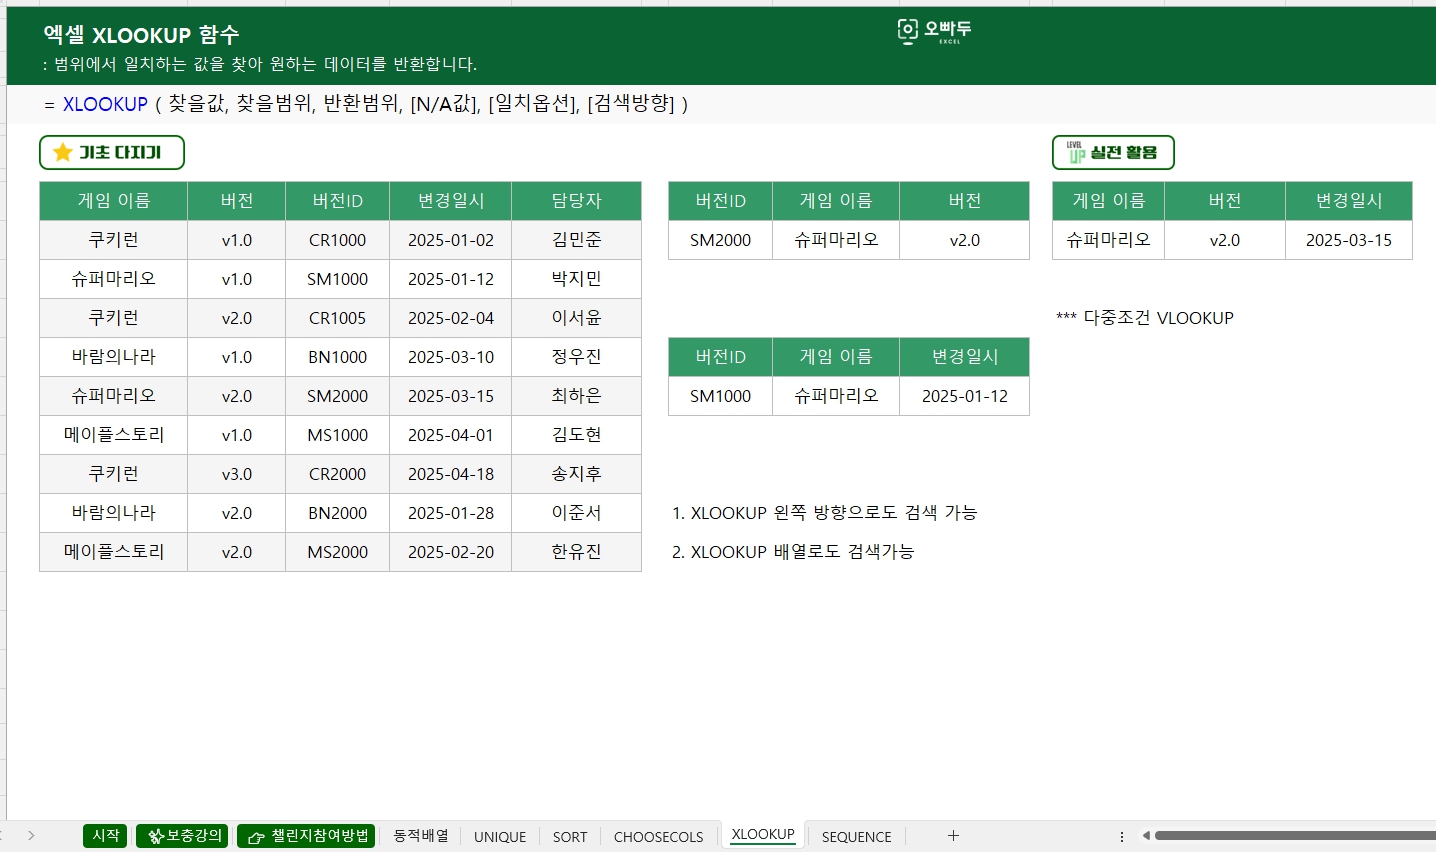The image size is (1436, 853).
Task: Select date cell 2025-02-04
Action: (x=450, y=318)
